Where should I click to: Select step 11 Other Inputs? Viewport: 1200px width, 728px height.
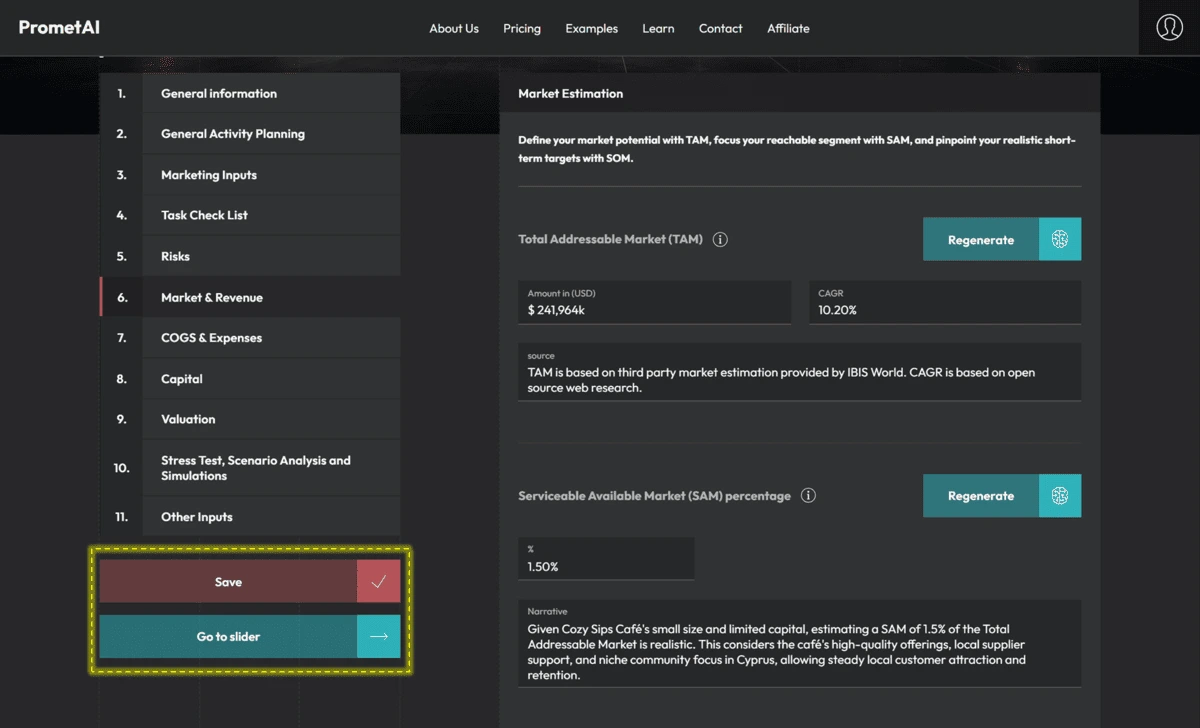click(250, 517)
